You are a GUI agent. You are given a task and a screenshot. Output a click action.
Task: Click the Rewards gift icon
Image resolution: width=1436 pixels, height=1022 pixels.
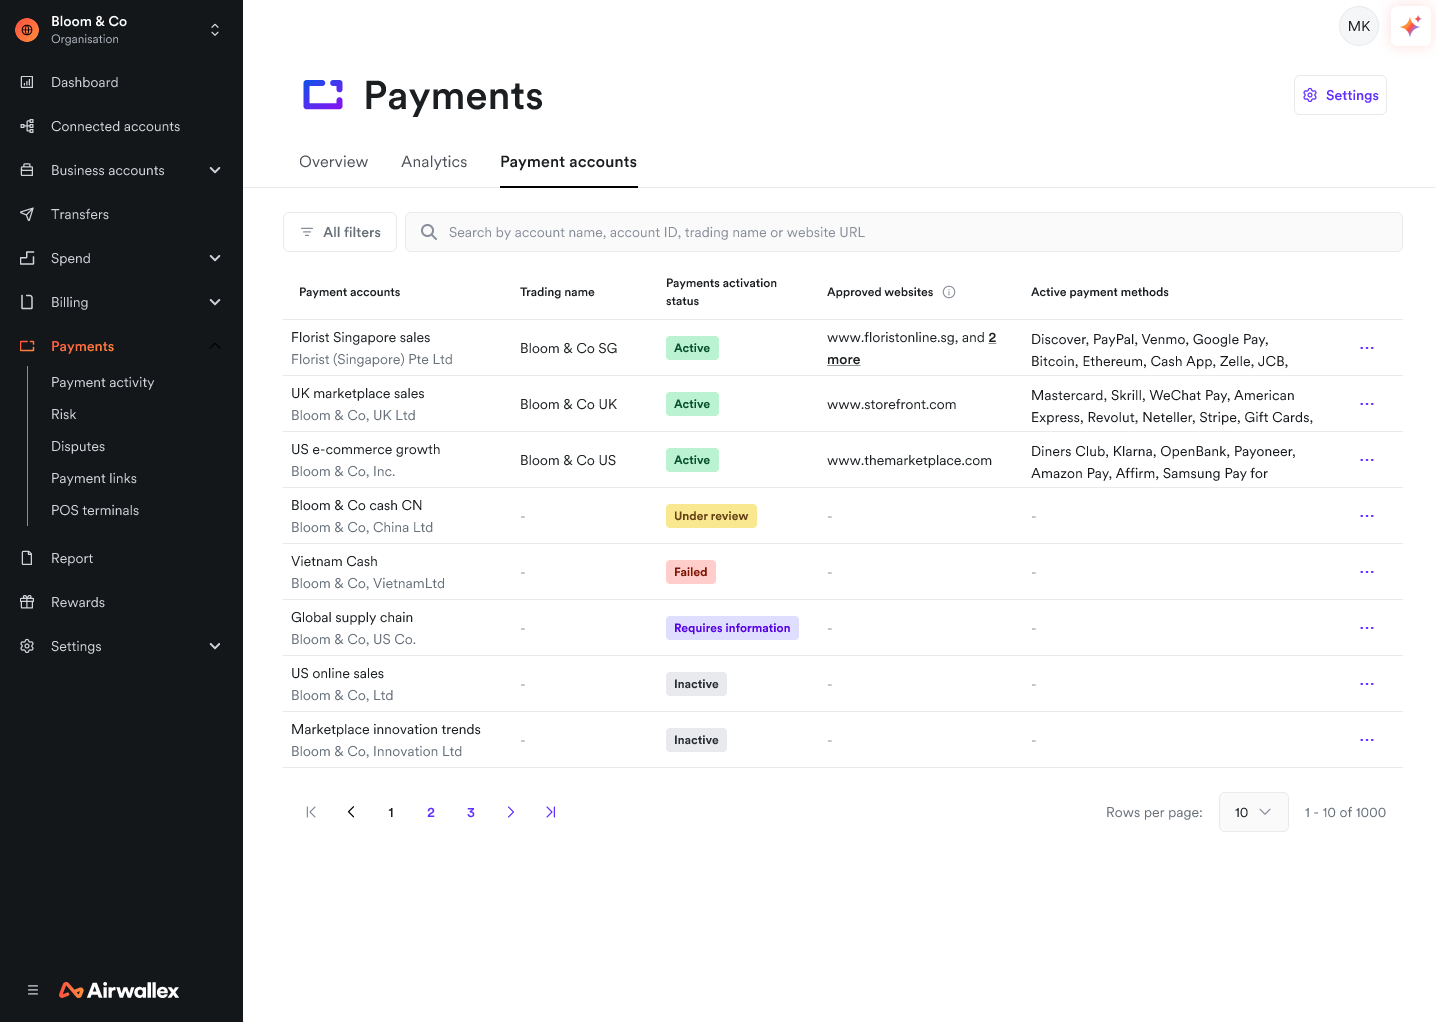27,602
